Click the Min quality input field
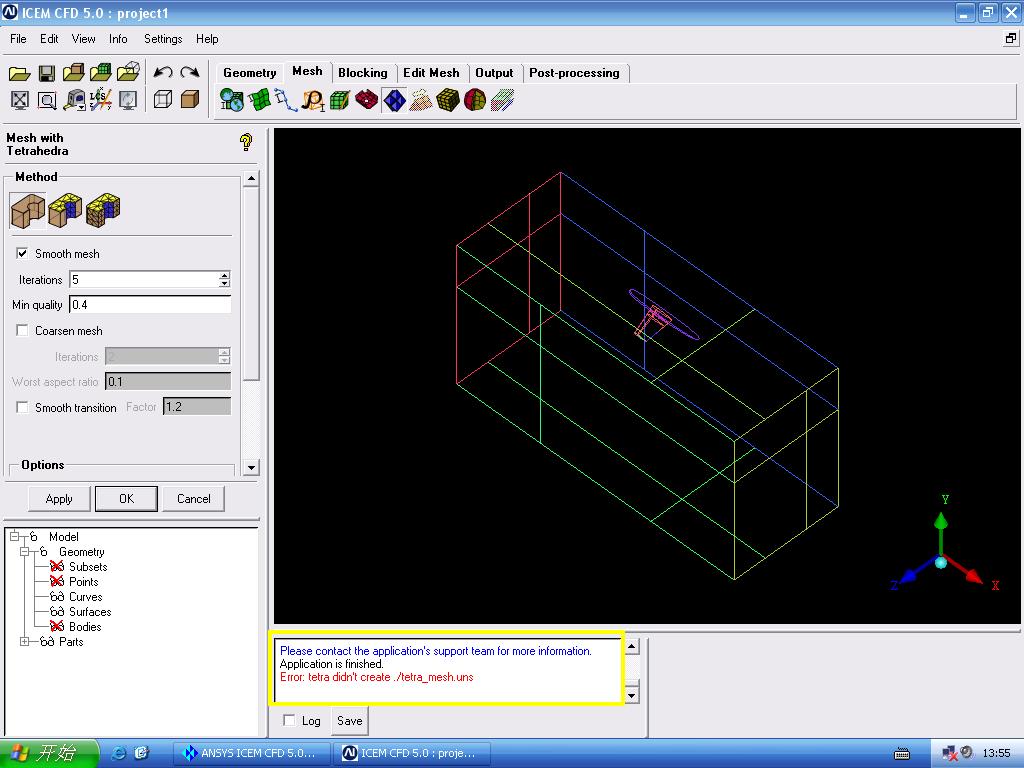 [x=150, y=305]
